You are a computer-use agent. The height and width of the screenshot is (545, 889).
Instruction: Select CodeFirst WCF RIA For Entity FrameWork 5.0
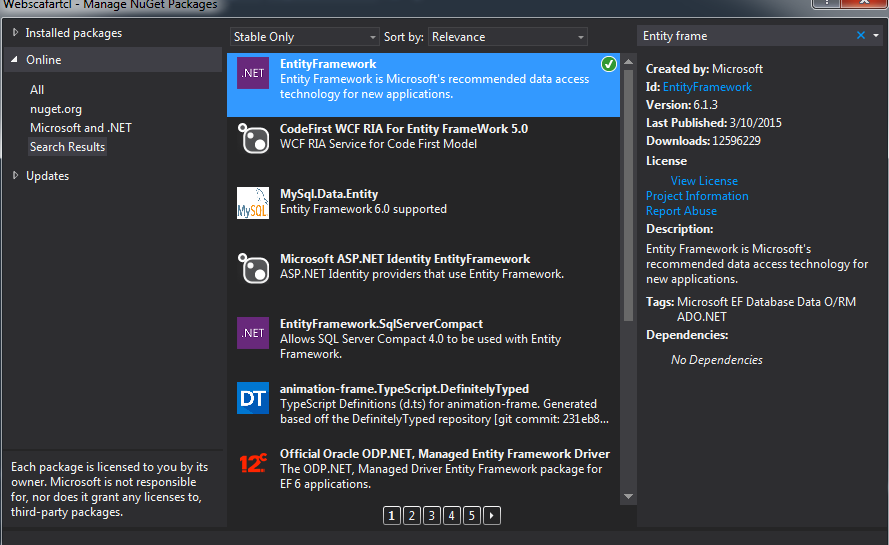coord(404,129)
